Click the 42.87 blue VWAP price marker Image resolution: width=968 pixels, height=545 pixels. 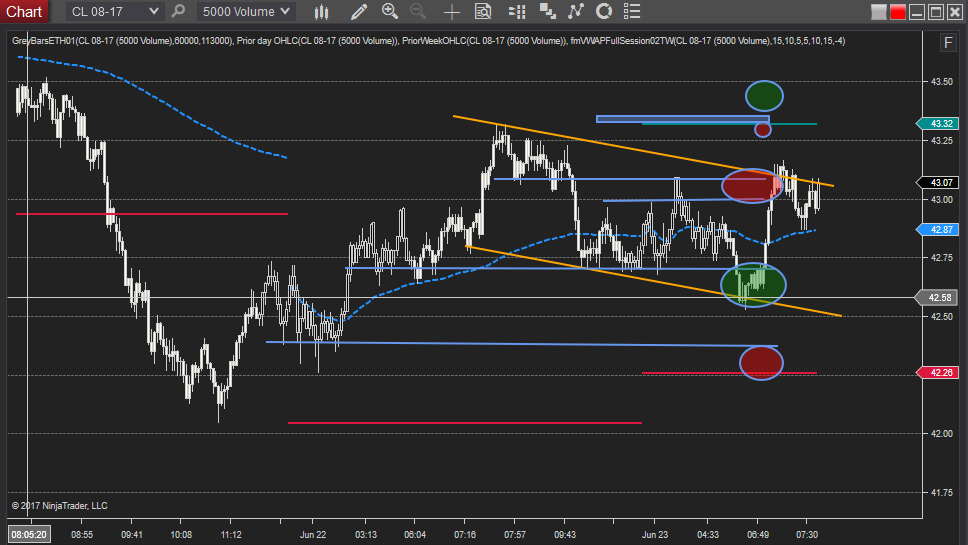(937, 230)
